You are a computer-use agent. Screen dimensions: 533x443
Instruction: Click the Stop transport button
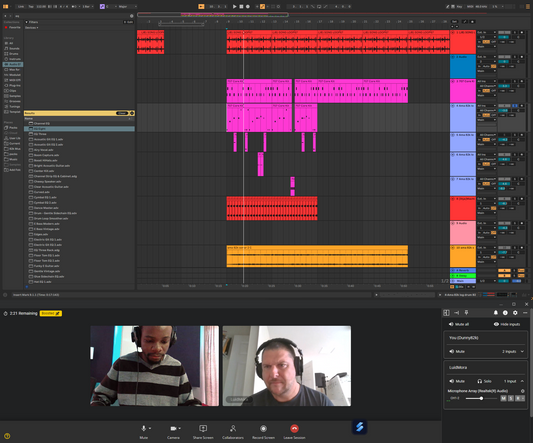pos(241,6)
